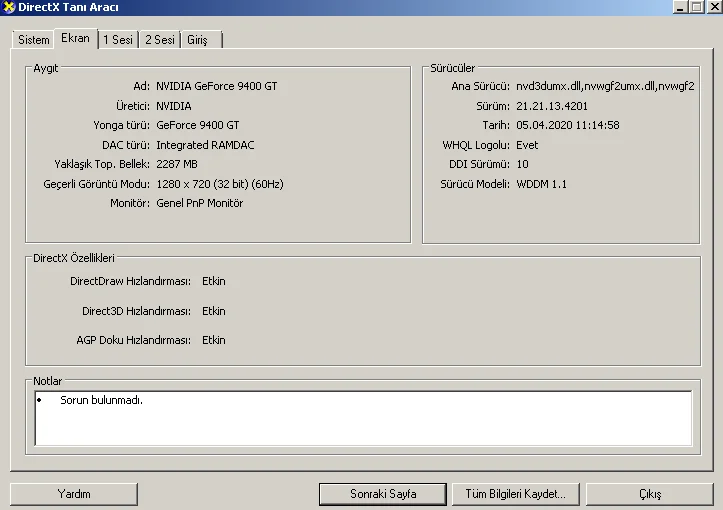
Task: Click the date '05.04.2020 11:14:58'
Action: (568, 125)
